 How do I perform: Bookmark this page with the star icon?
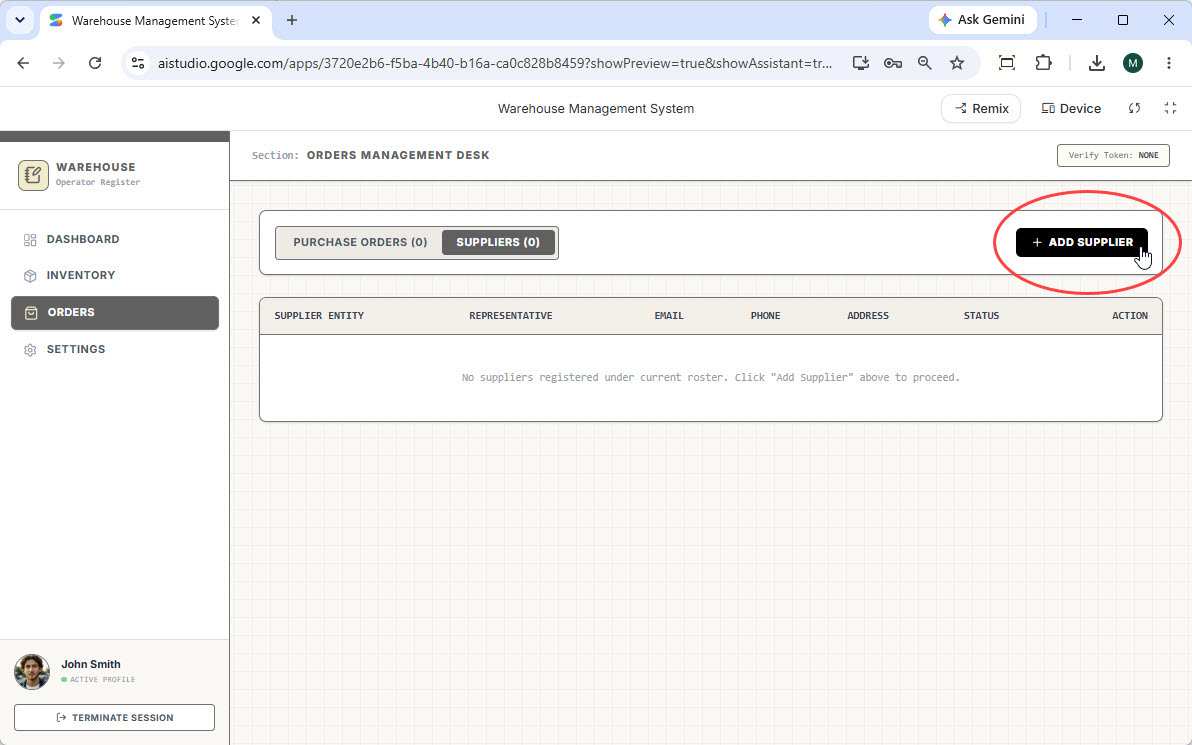(x=957, y=63)
